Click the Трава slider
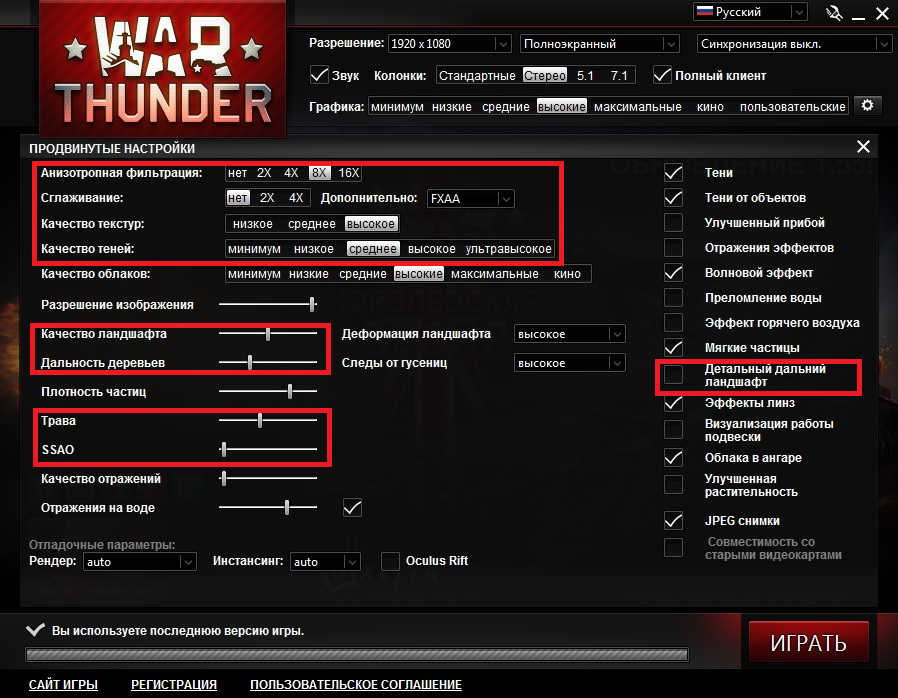The image size is (898, 698). tap(268, 420)
